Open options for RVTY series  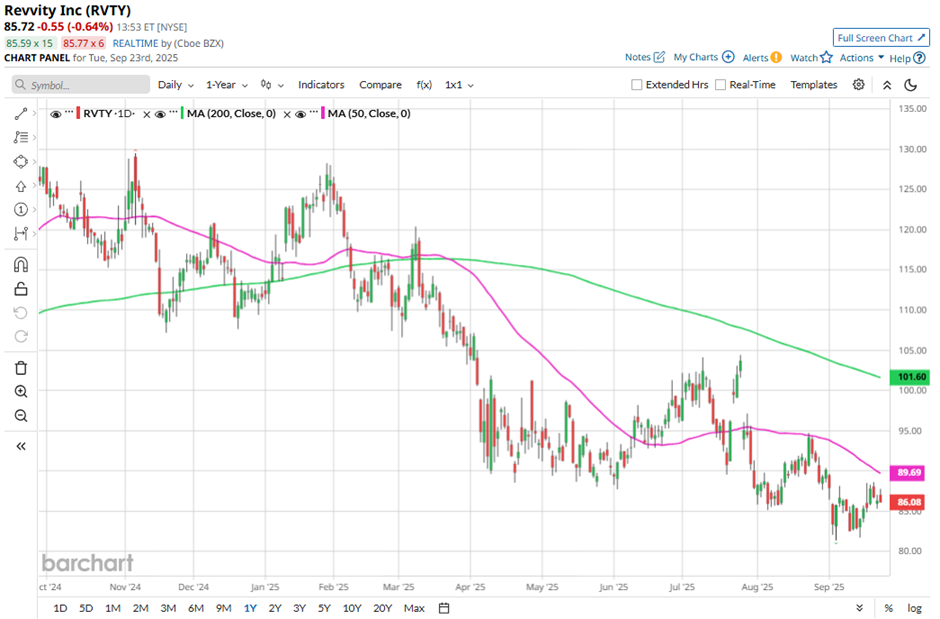pyautogui.click(x=69, y=112)
